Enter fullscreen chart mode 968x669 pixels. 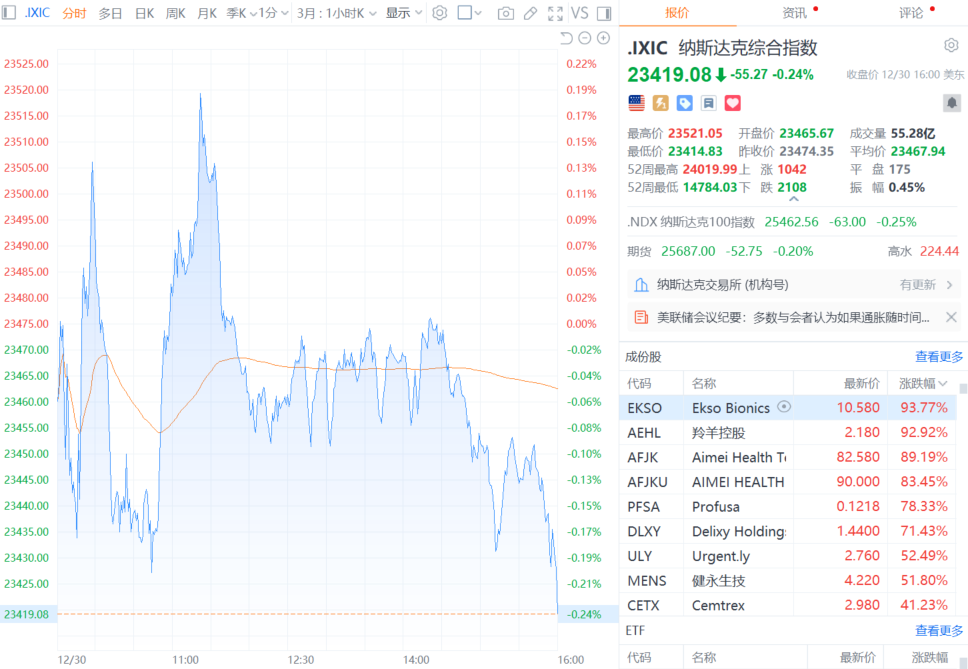point(554,13)
